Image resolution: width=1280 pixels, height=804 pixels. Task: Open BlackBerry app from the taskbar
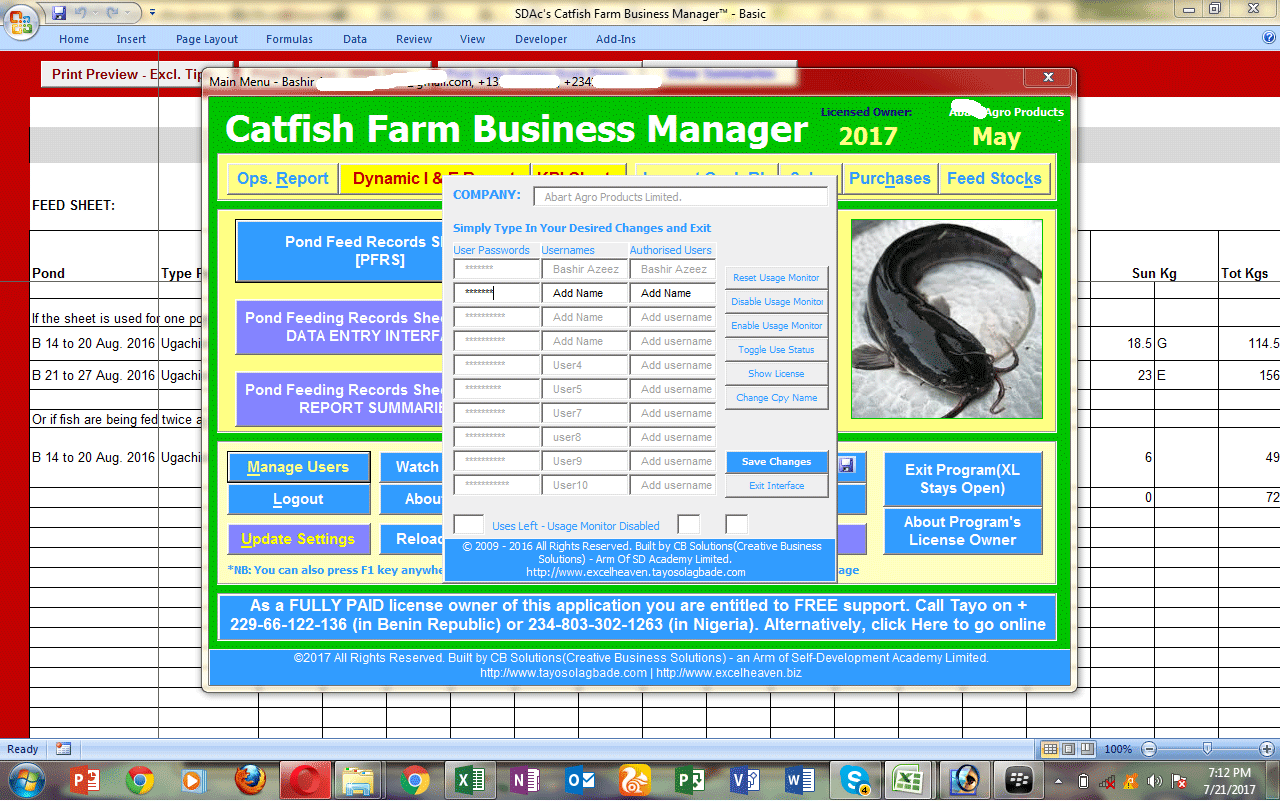click(1021, 780)
